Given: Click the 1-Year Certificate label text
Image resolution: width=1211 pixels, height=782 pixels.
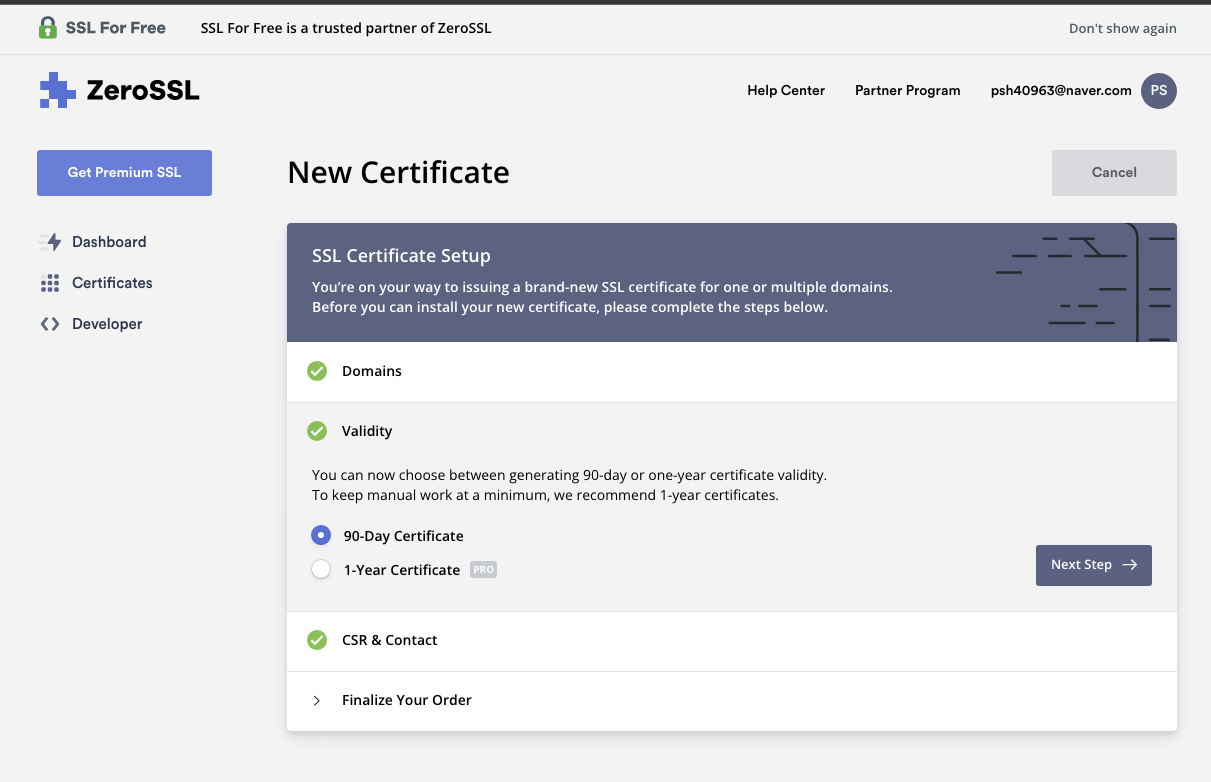Looking at the screenshot, I should 402,570.
